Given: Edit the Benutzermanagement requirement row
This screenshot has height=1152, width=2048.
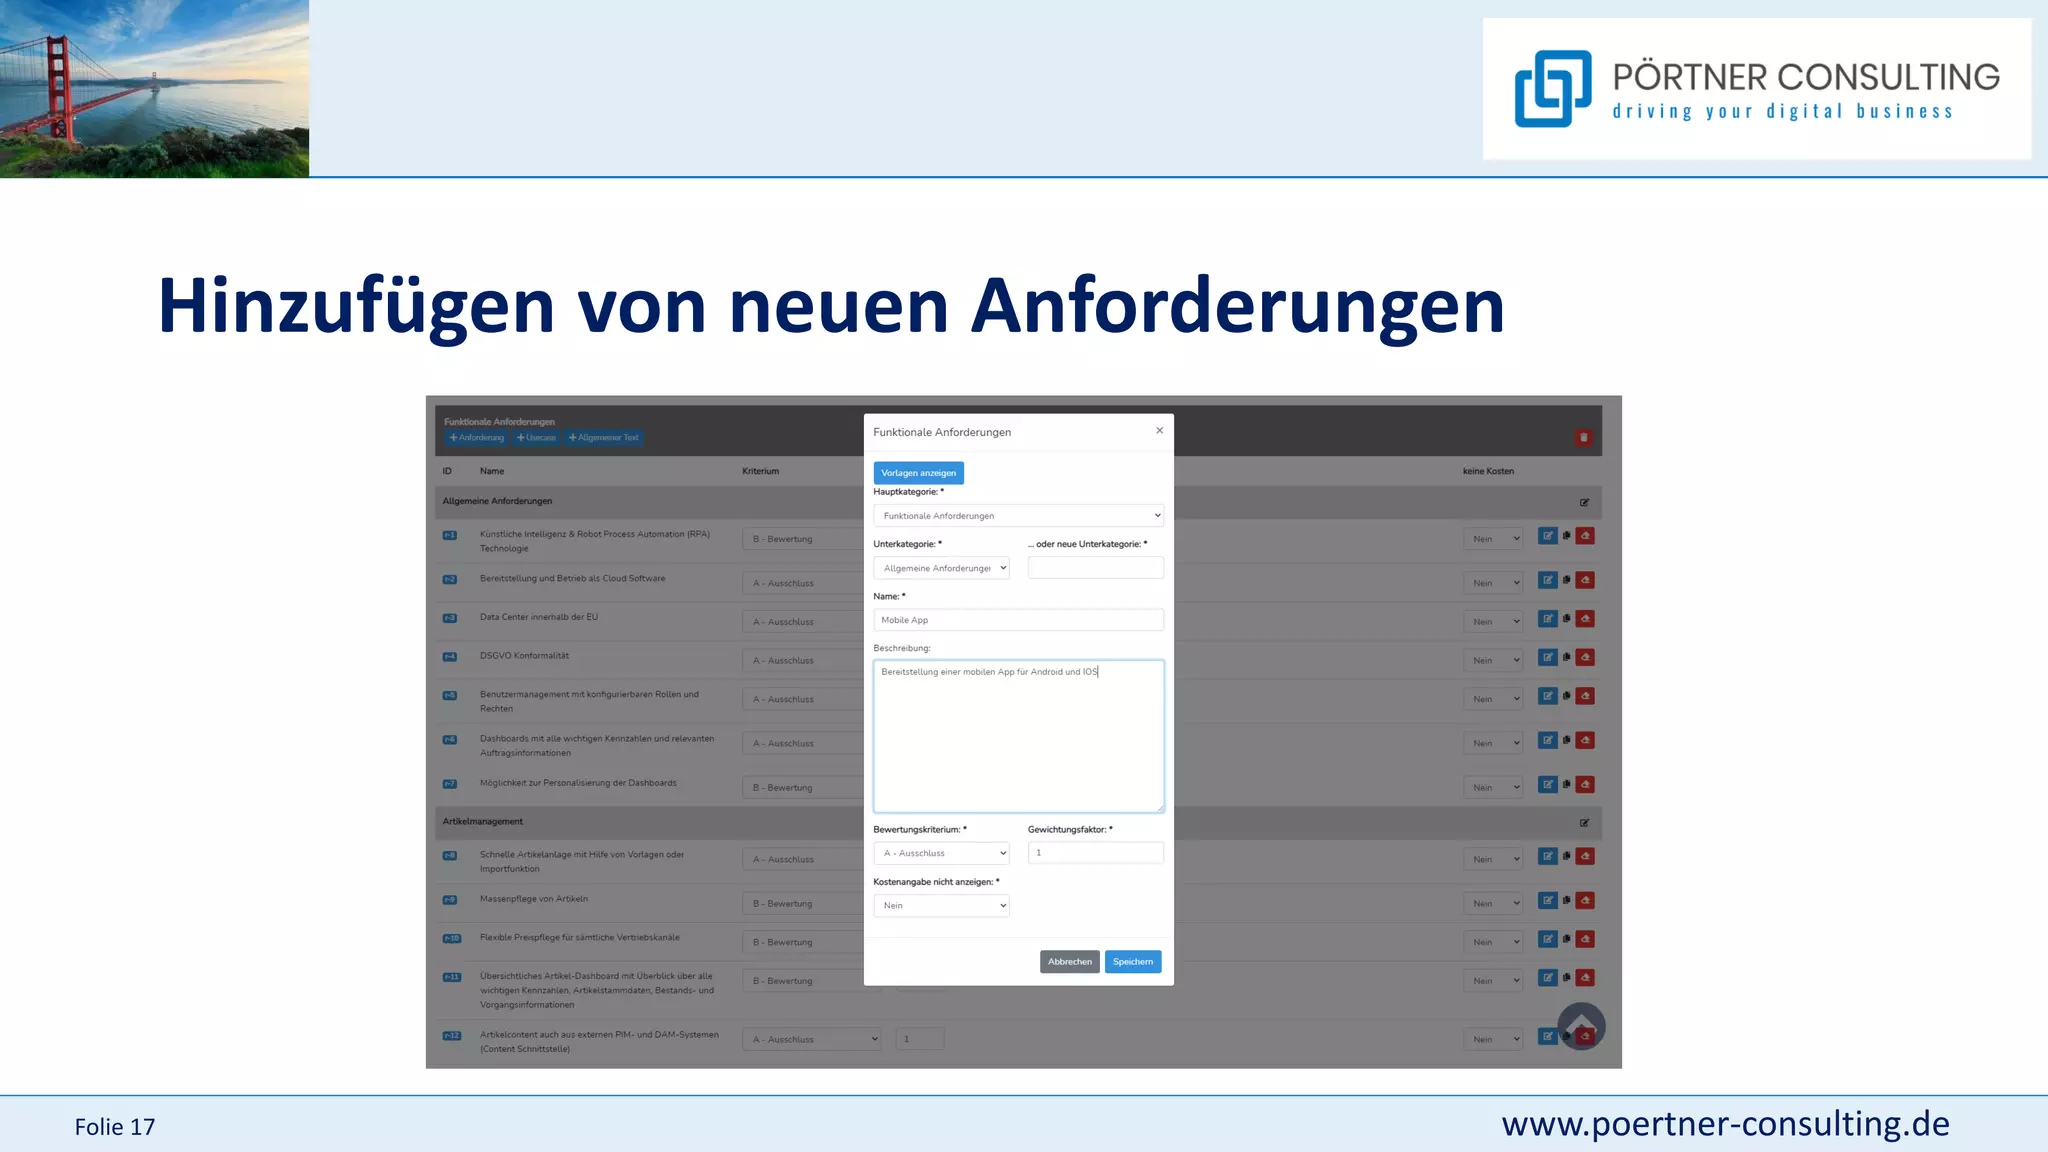Looking at the screenshot, I should pyautogui.click(x=1547, y=696).
